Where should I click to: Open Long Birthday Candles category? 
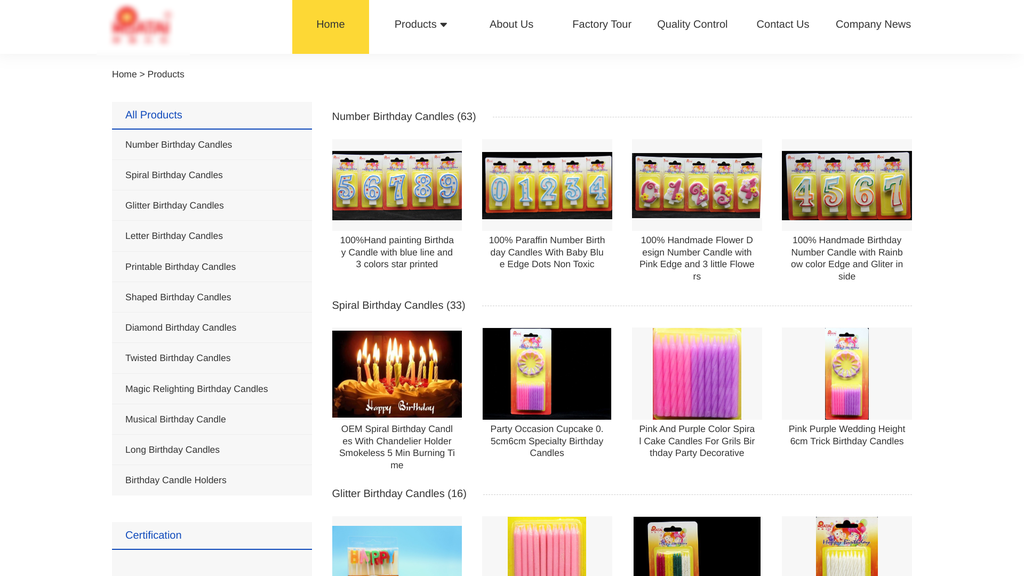[172, 450]
